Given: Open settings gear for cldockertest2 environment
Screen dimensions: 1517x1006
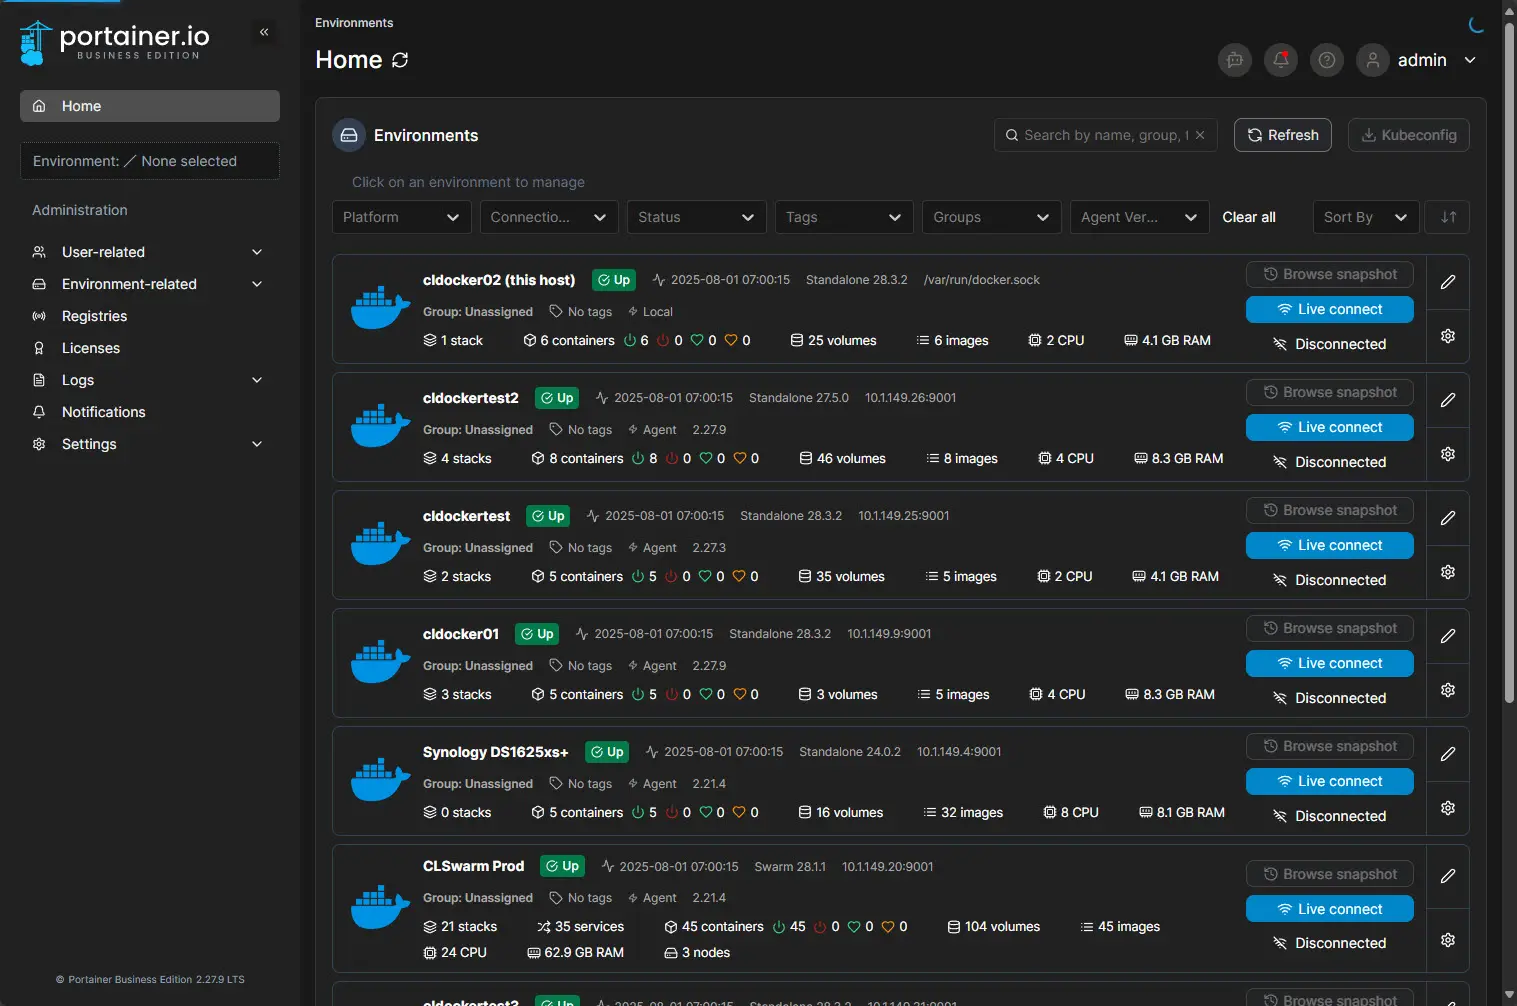Looking at the screenshot, I should coord(1448,454).
